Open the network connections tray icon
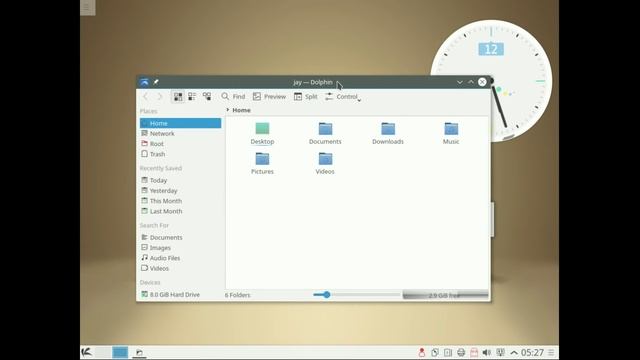This screenshot has height=360, width=640. pyautogui.click(x=500, y=352)
